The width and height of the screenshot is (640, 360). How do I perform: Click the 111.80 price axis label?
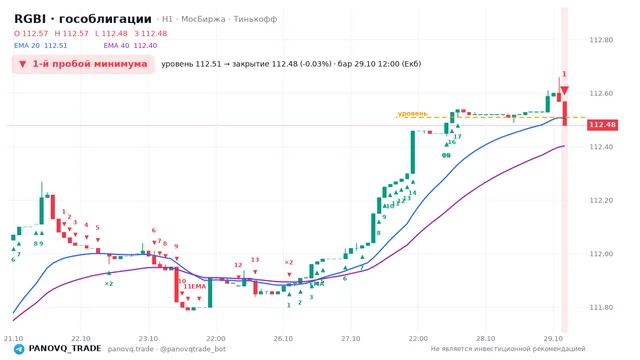click(601, 307)
